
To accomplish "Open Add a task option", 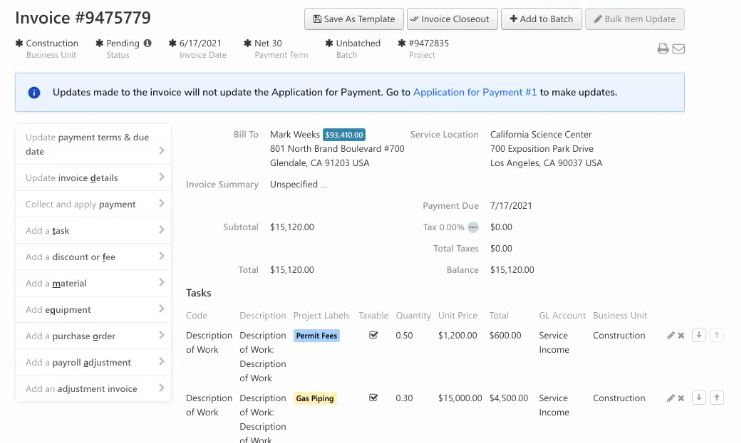I will pyautogui.click(x=94, y=231).
